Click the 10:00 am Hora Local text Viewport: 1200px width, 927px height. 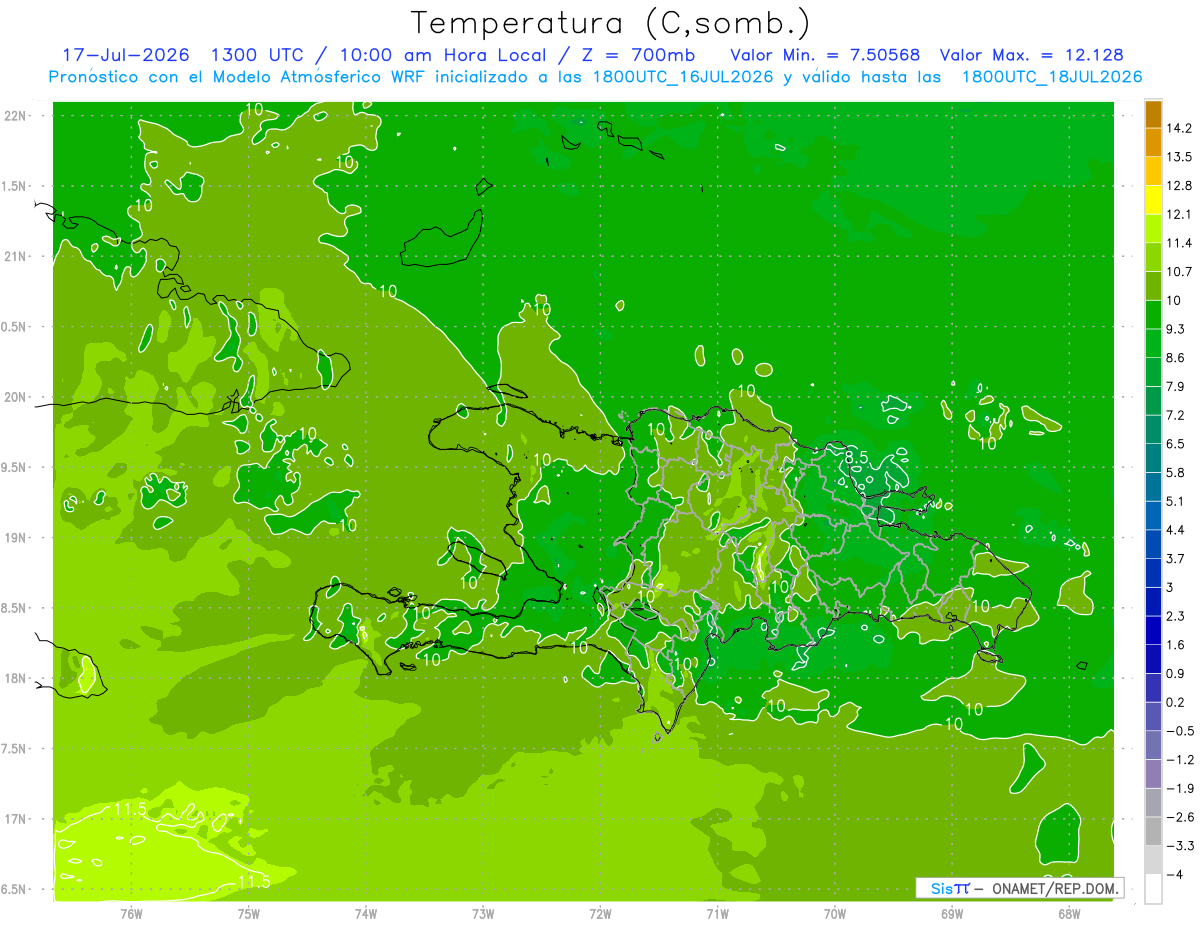coord(444,55)
